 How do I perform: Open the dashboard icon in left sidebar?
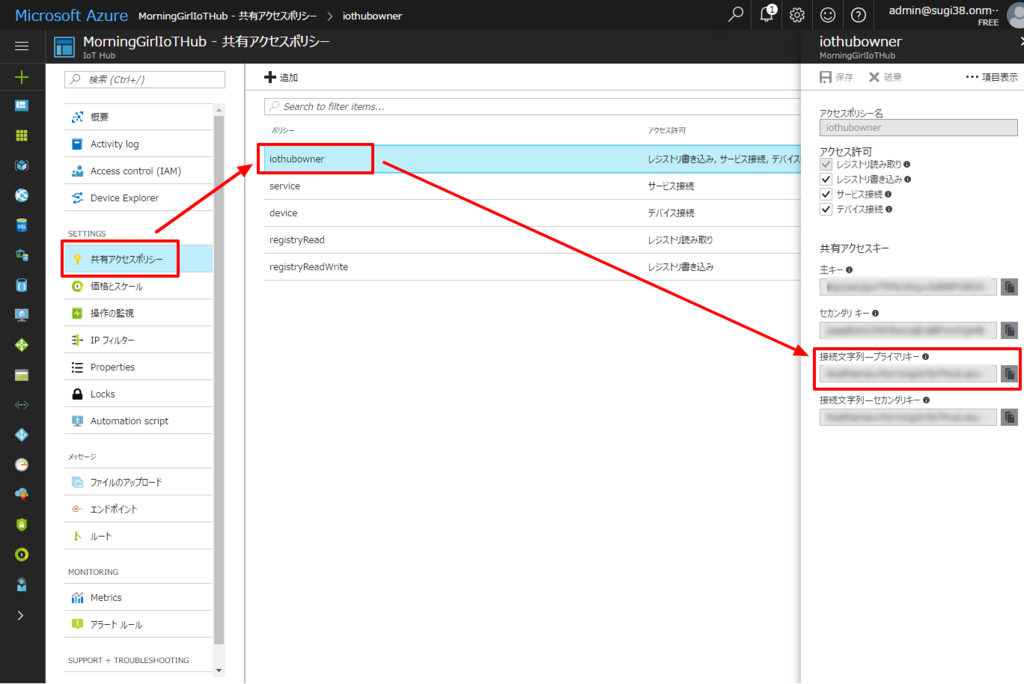click(22, 106)
